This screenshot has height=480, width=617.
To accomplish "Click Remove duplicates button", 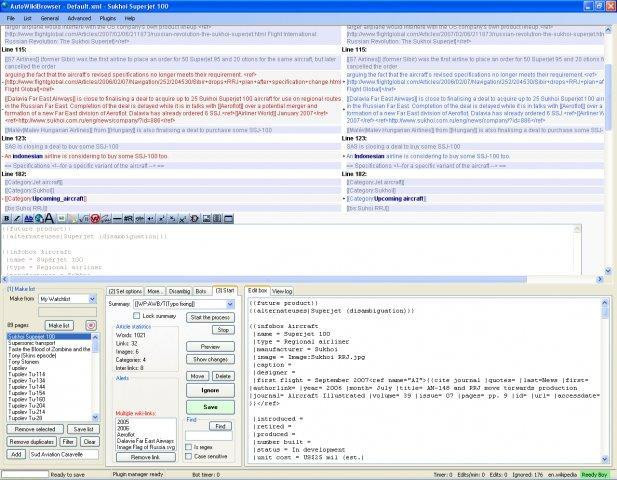I will 31,442.
